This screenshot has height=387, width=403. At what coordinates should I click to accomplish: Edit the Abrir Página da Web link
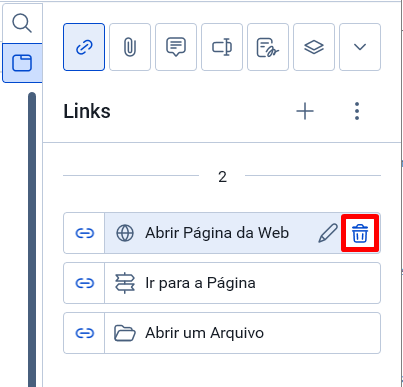click(x=328, y=233)
